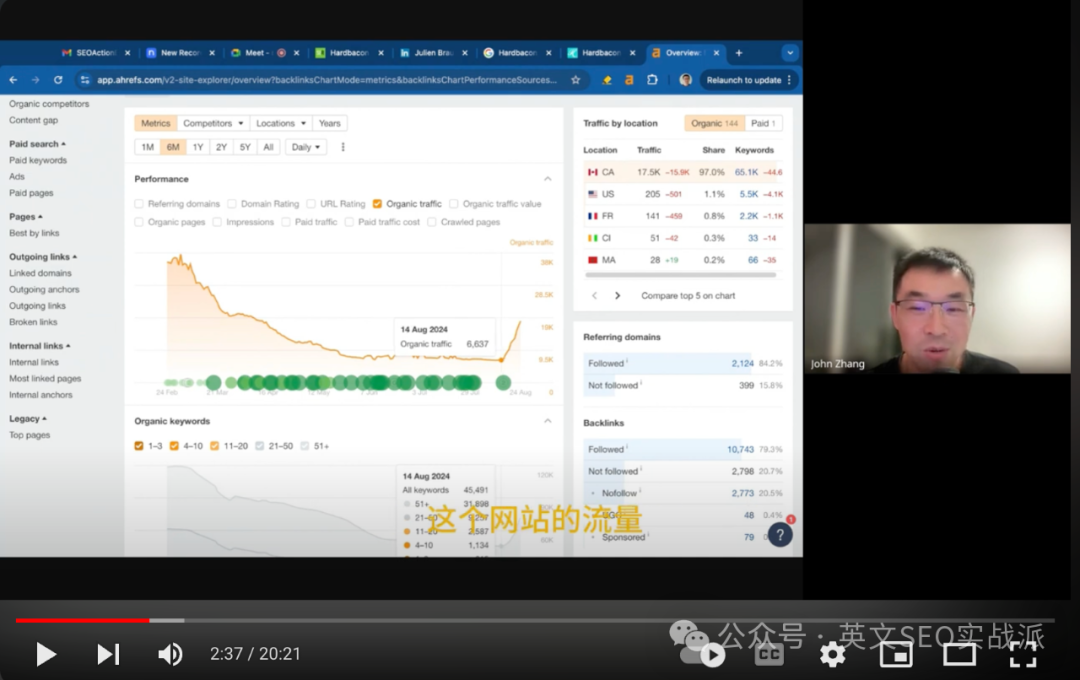Viewport: 1080px width, 680px height.
Task: Click the address bar URL field
Action: point(326,80)
